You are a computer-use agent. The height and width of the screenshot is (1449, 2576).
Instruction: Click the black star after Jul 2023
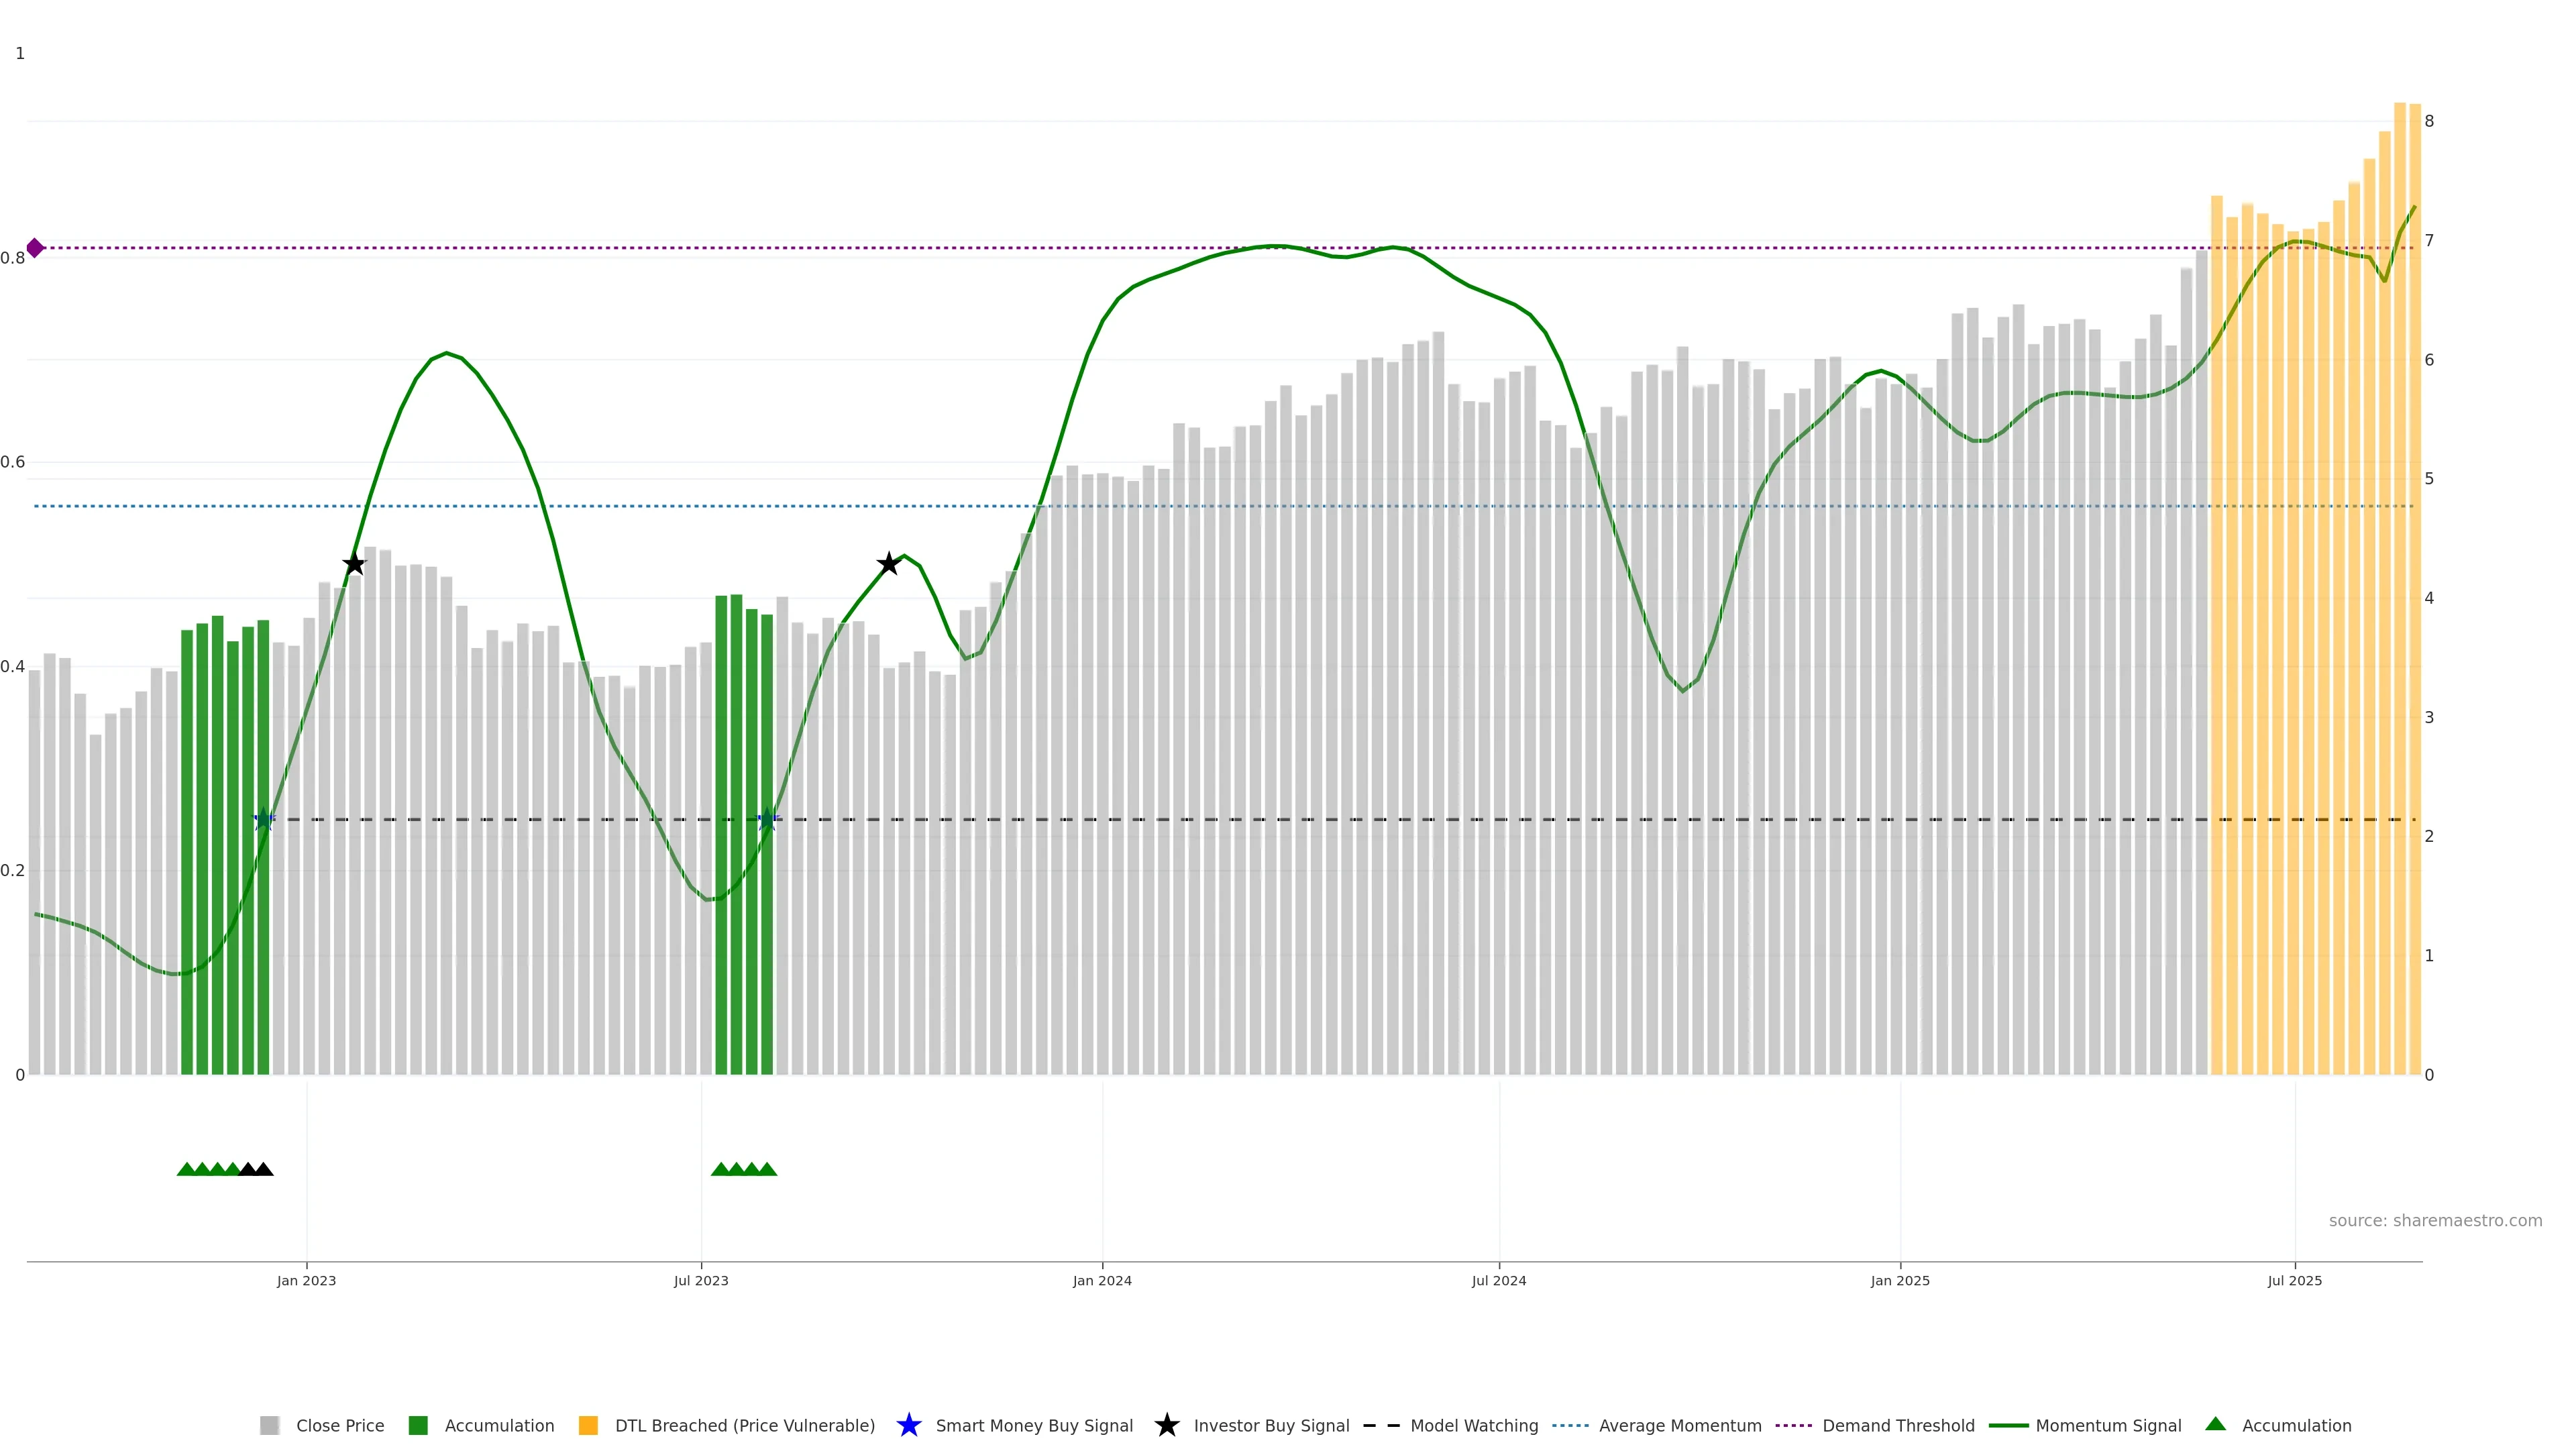(x=888, y=564)
